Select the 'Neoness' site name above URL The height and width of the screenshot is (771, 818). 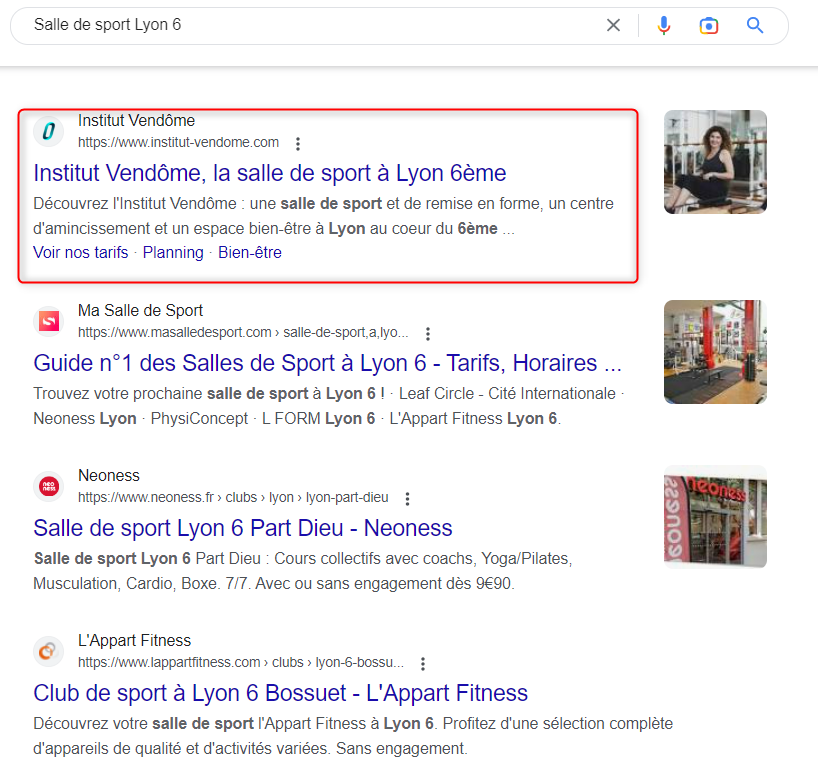109,476
